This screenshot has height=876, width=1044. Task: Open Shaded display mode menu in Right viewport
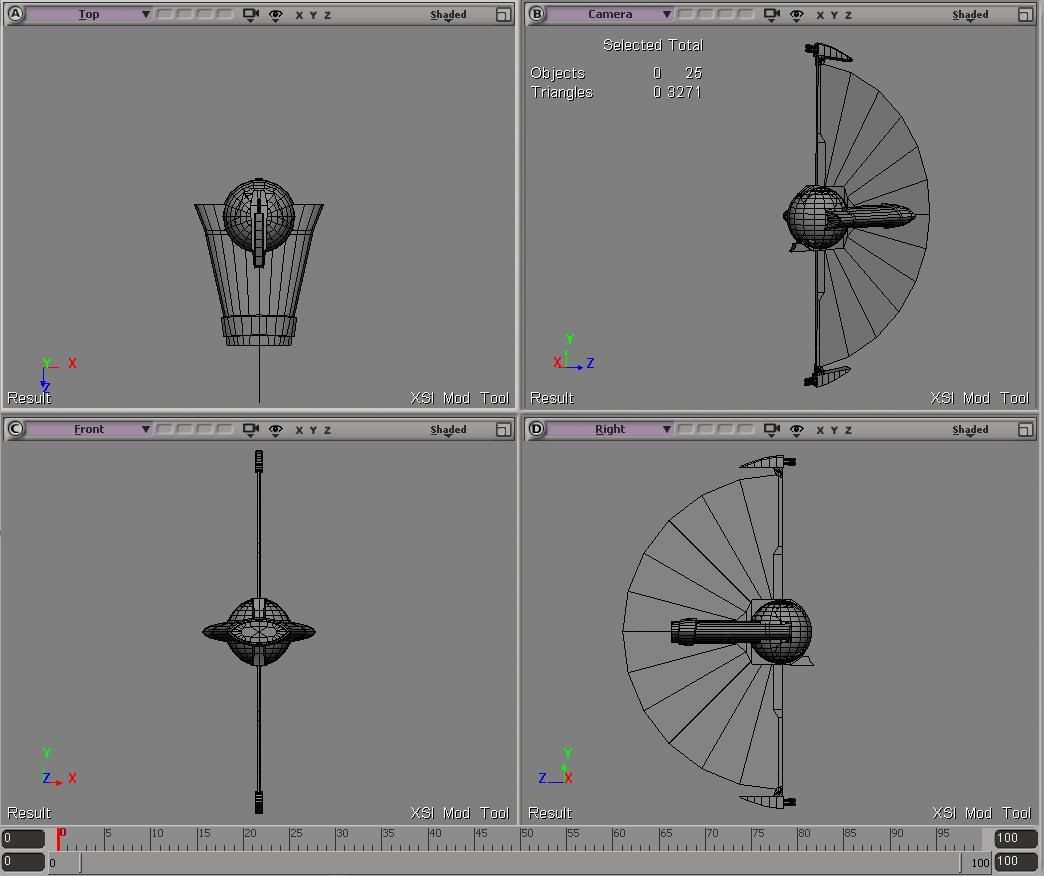point(970,430)
